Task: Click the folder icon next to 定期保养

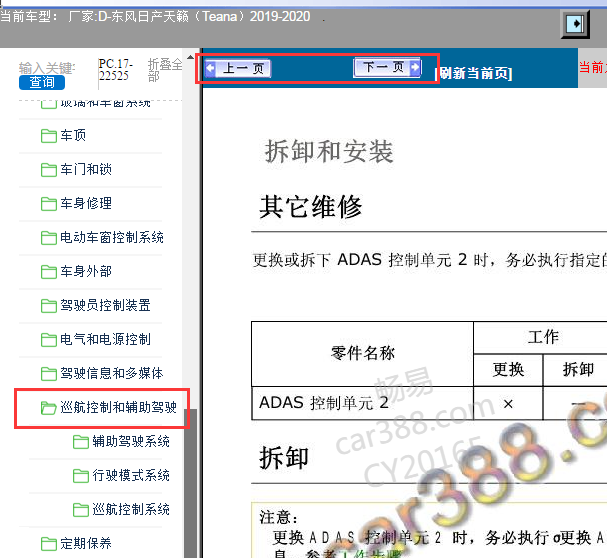Action: [49, 544]
